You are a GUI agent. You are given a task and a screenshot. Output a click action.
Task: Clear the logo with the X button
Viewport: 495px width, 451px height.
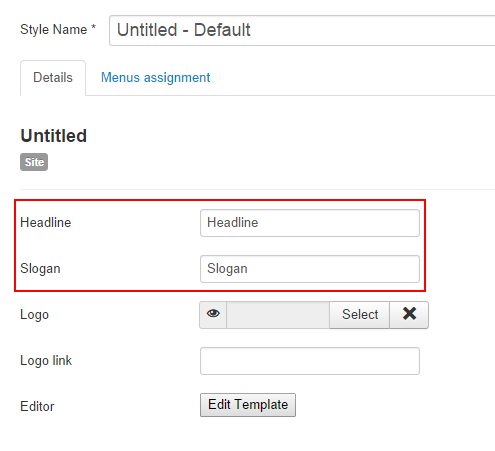tap(409, 315)
